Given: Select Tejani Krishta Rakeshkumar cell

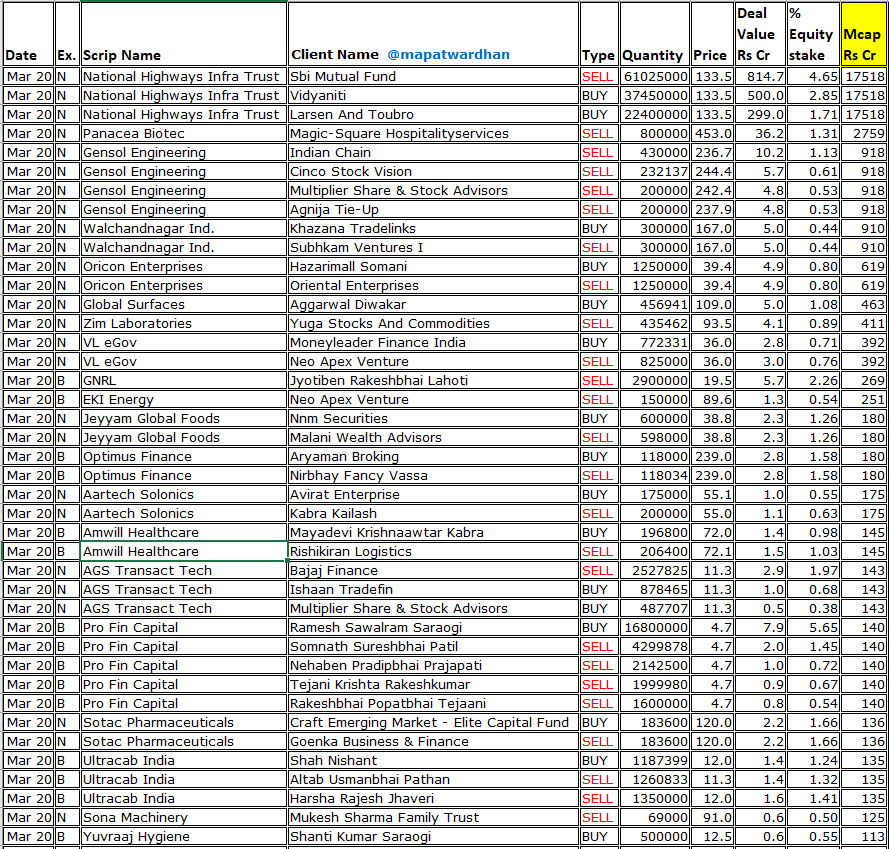Looking at the screenshot, I should [x=433, y=685].
